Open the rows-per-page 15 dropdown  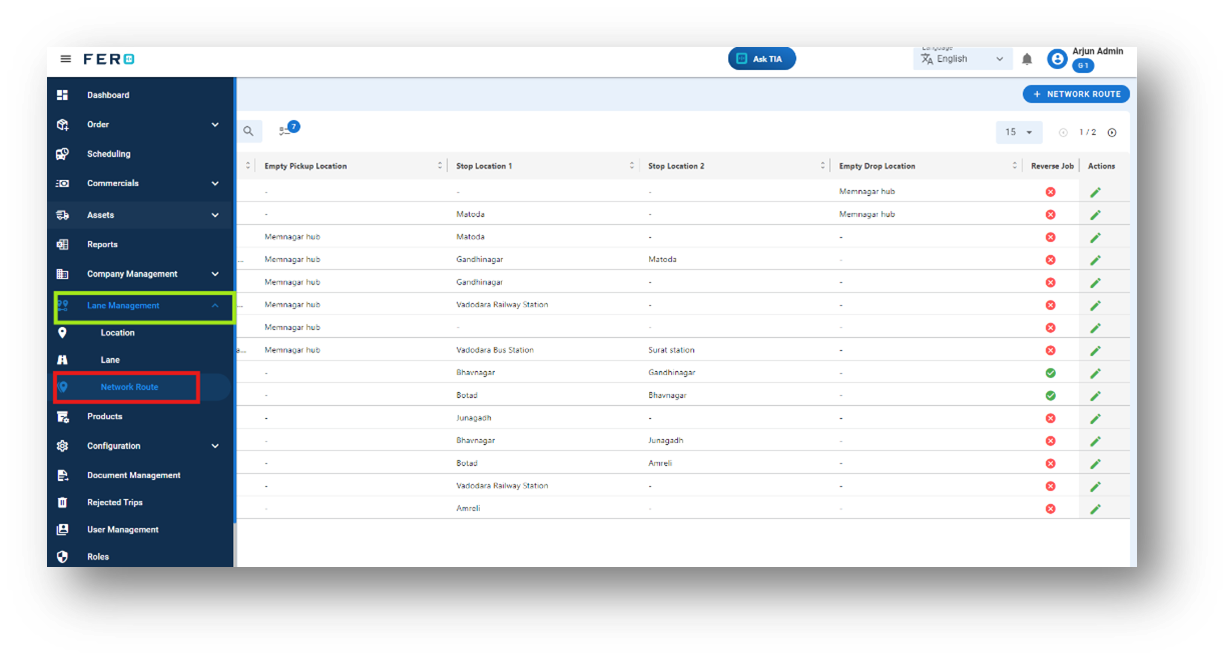(x=1019, y=132)
